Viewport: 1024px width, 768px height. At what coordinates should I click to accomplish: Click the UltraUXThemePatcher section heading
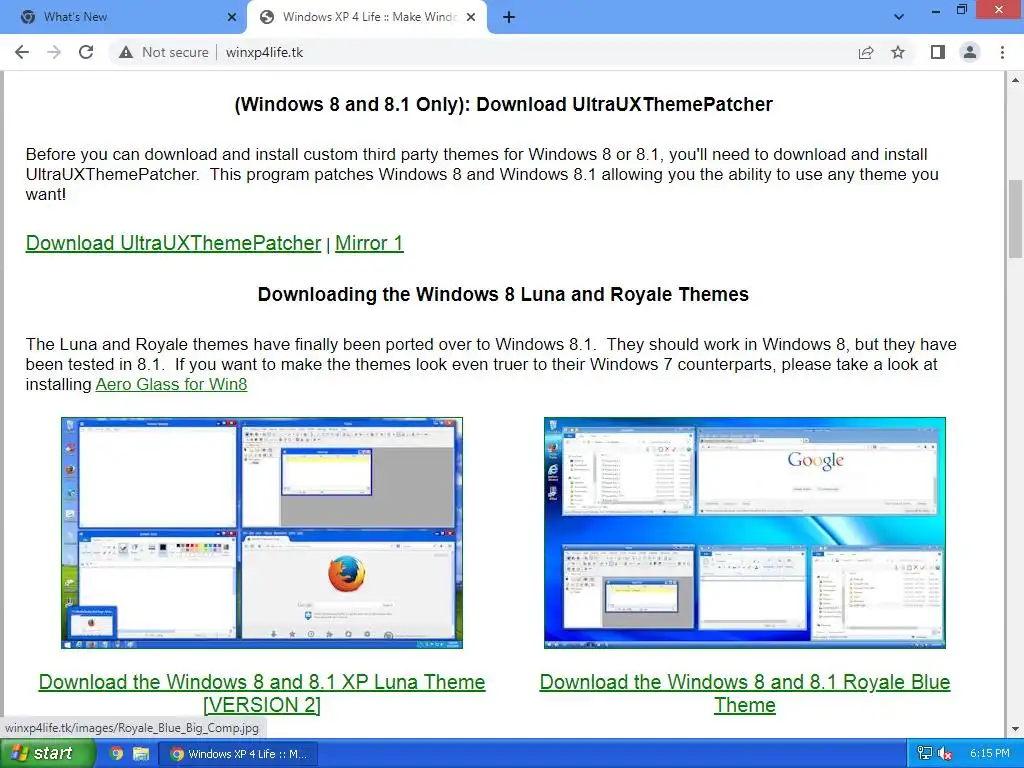(504, 104)
